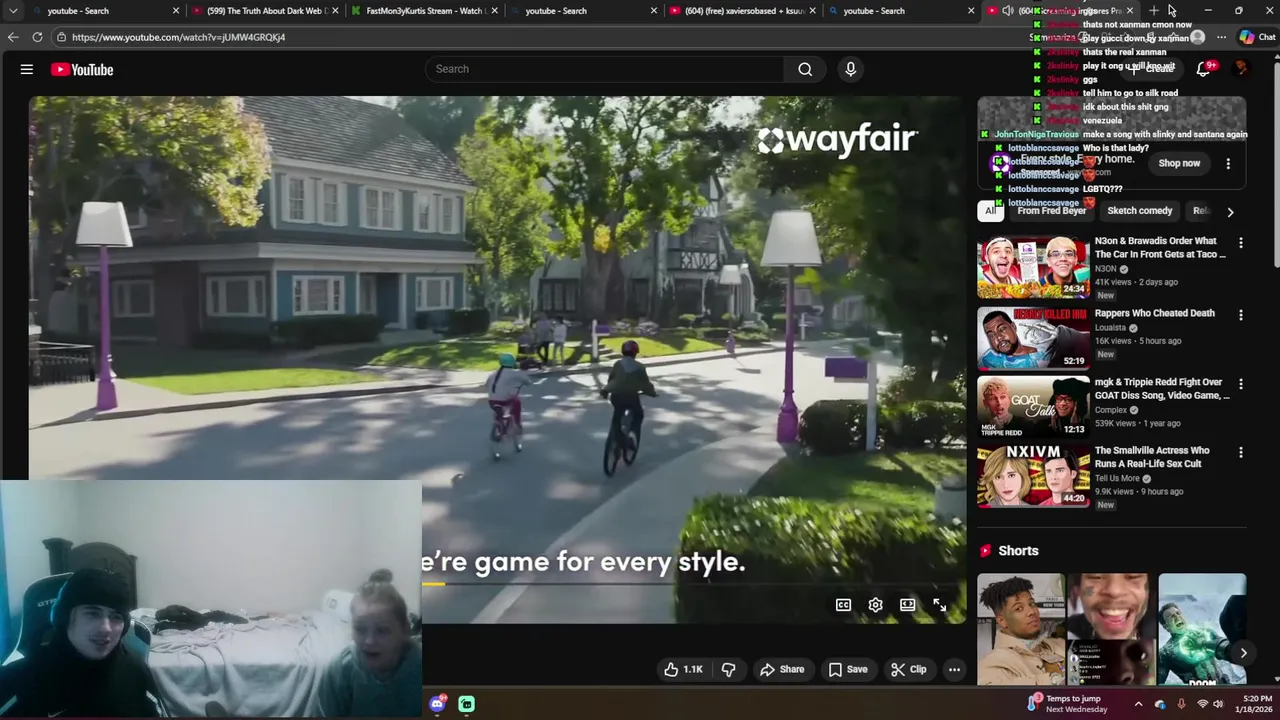The width and height of the screenshot is (1280, 720).
Task: Open Wi-Fi settings in system tray
Action: [x=1203, y=704]
